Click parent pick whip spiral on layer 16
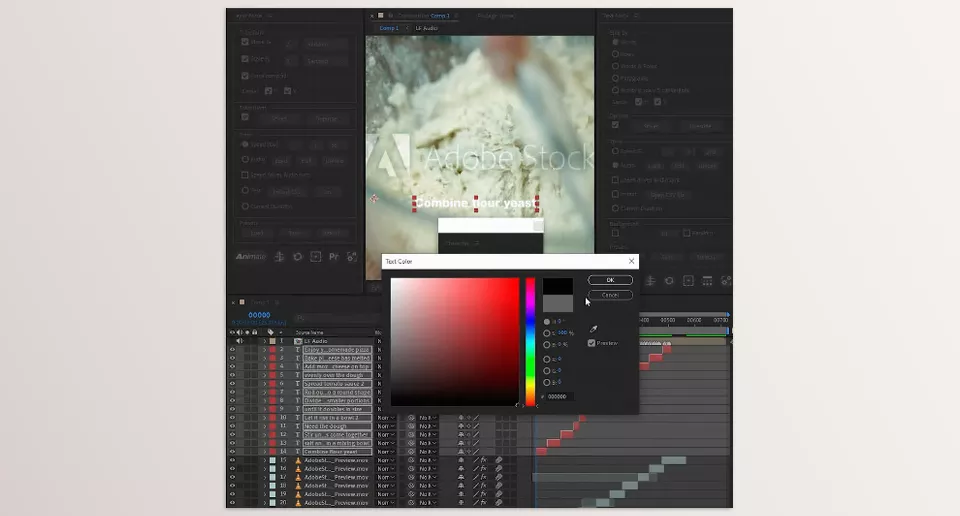Screen dimensions: 960x516 coord(411,469)
